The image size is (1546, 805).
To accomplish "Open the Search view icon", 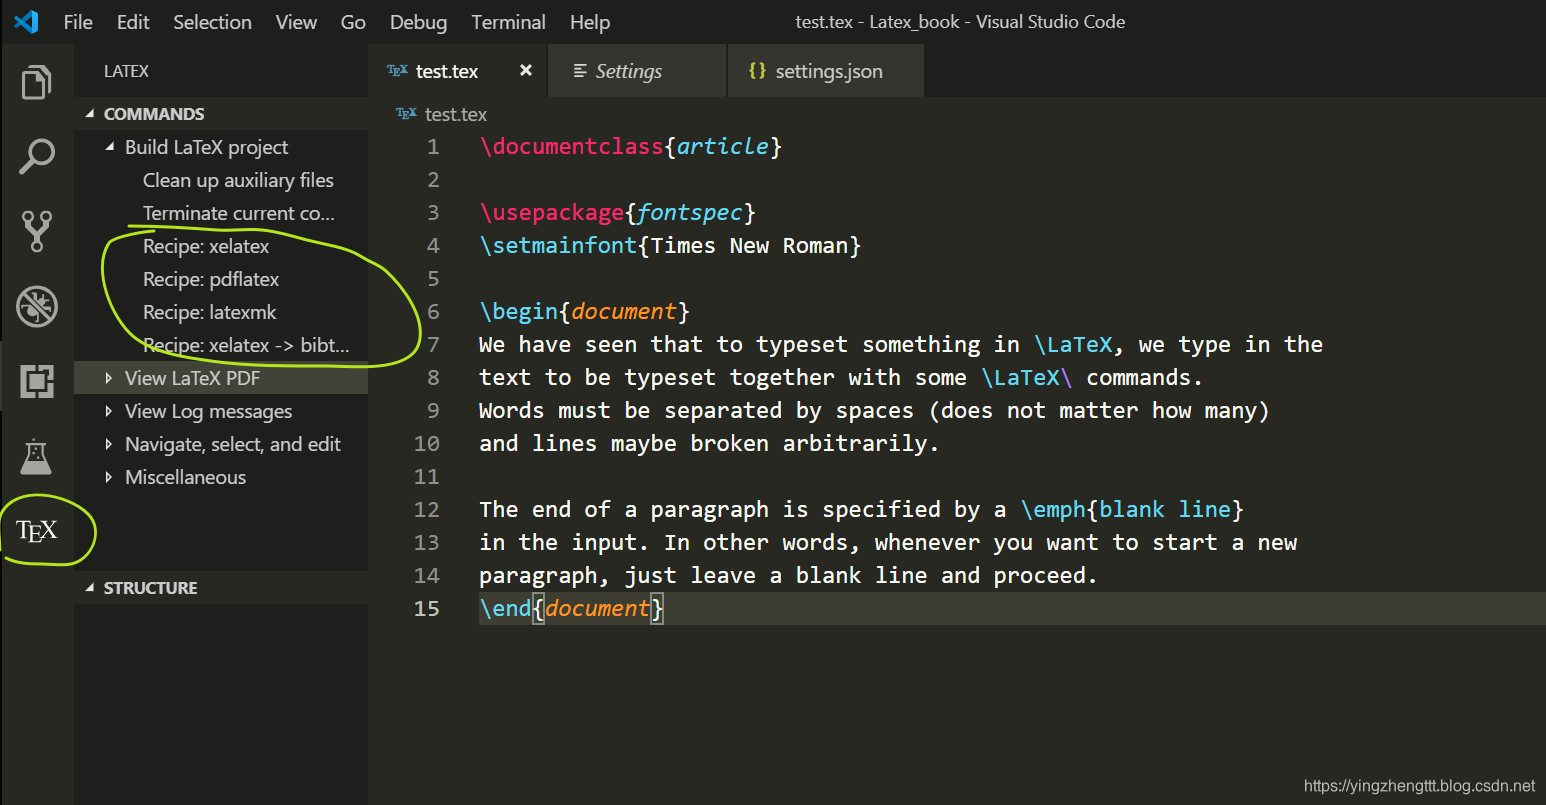I will pos(37,156).
